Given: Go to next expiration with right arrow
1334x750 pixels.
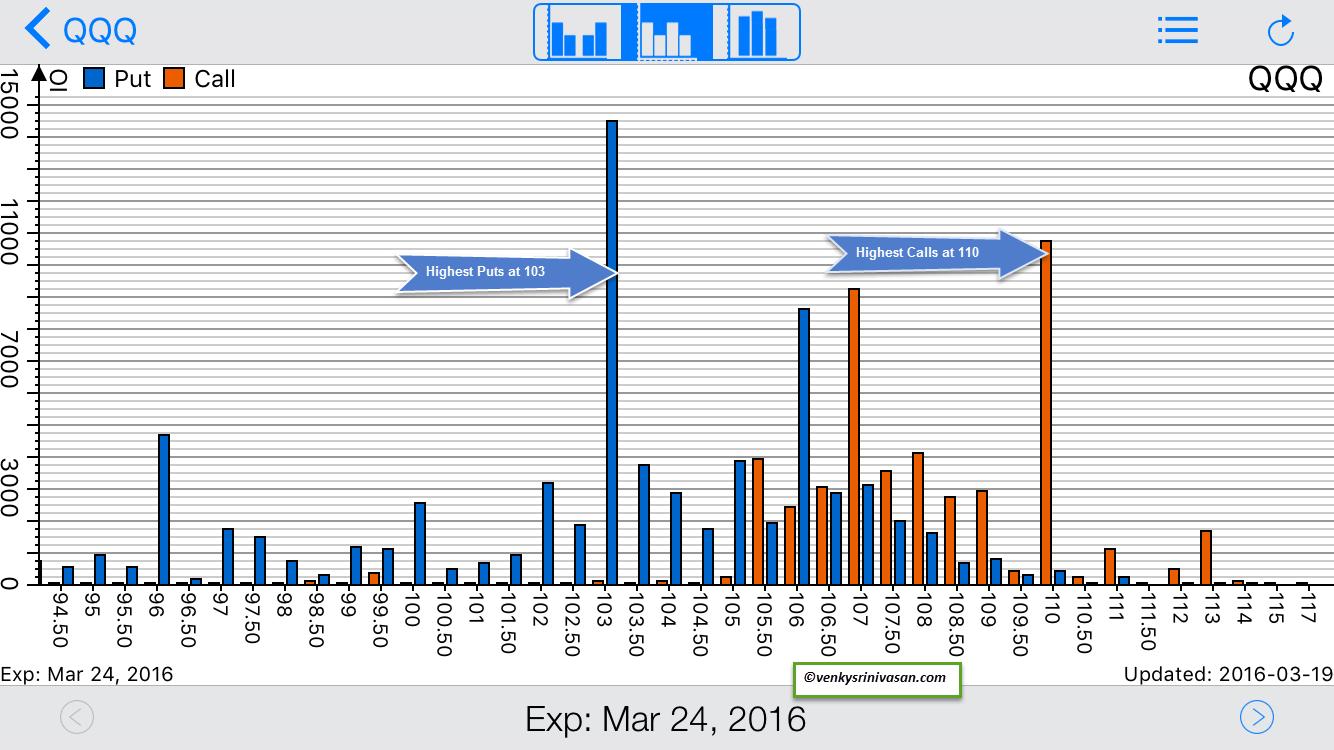Looking at the screenshot, I should click(1257, 717).
